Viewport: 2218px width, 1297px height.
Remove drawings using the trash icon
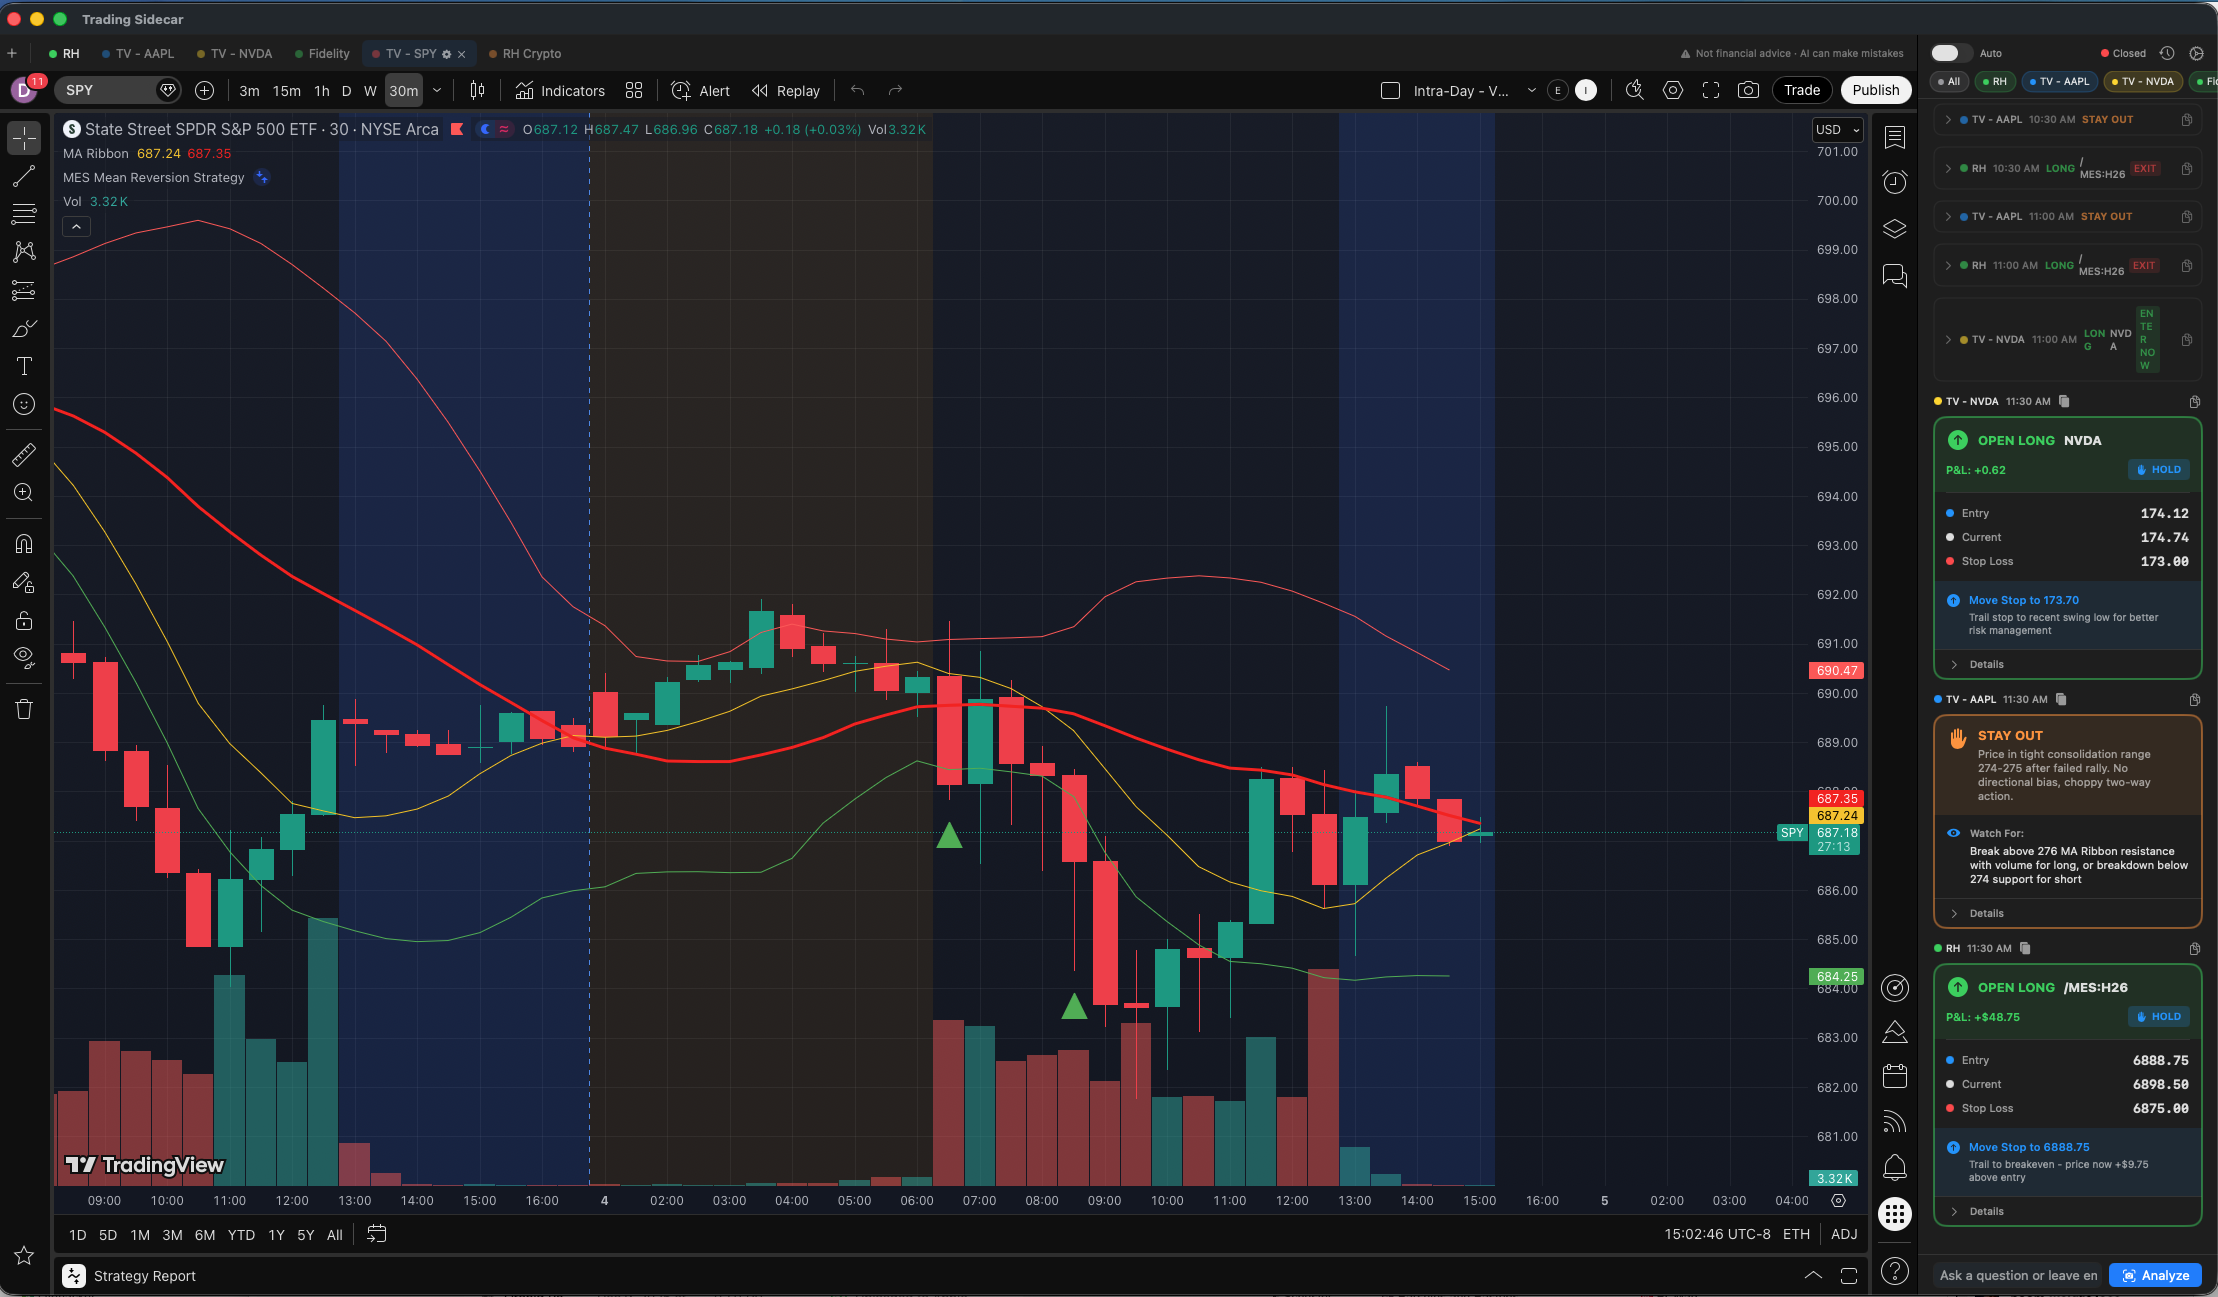click(x=24, y=708)
